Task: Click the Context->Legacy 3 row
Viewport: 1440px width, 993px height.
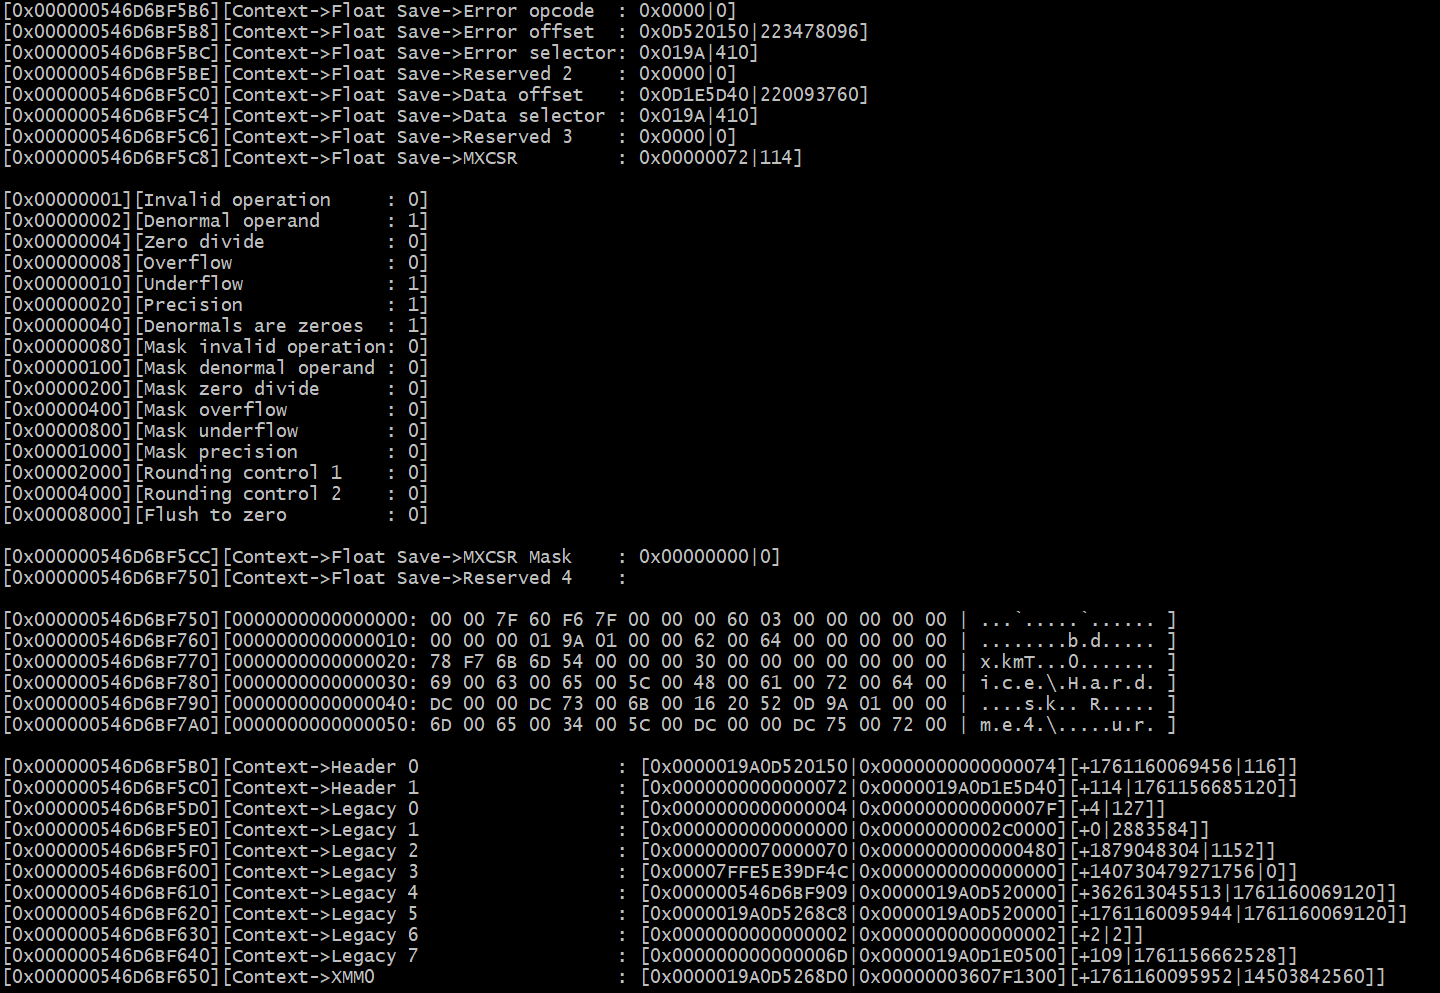Action: click(650, 872)
